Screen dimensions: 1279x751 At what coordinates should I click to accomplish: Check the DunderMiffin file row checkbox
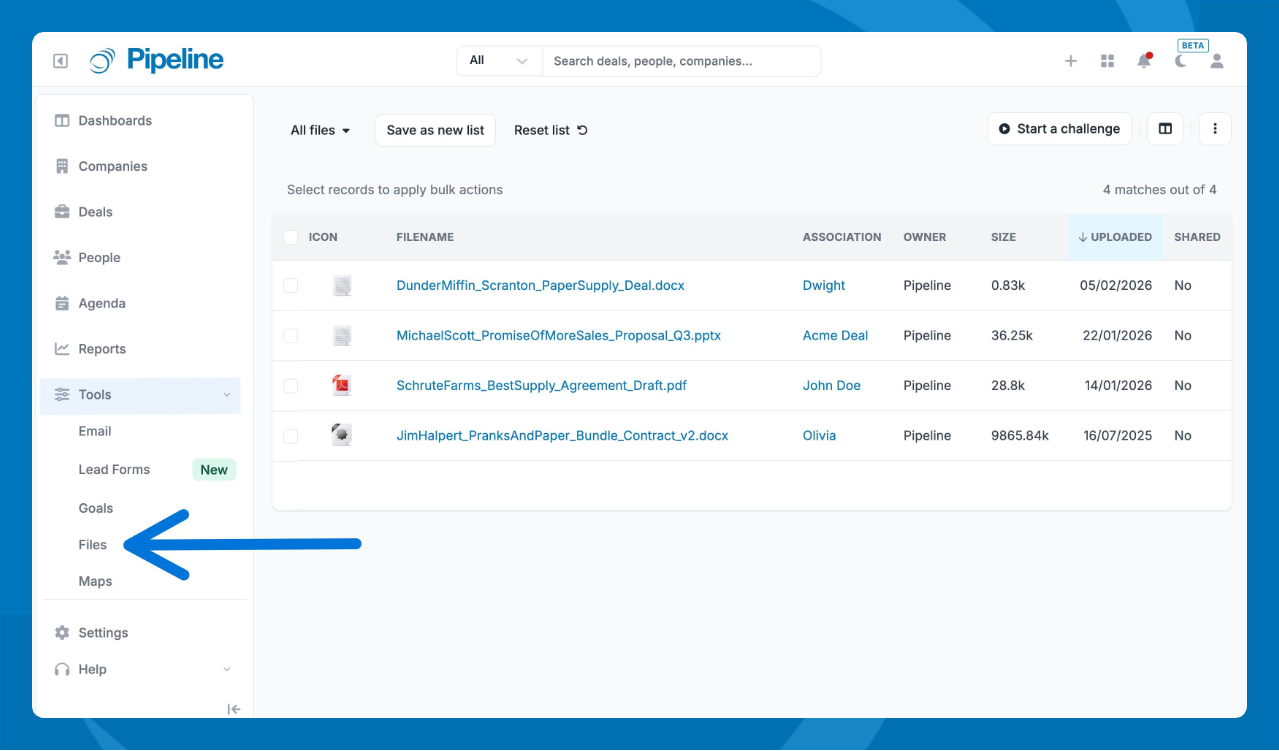[x=290, y=285]
